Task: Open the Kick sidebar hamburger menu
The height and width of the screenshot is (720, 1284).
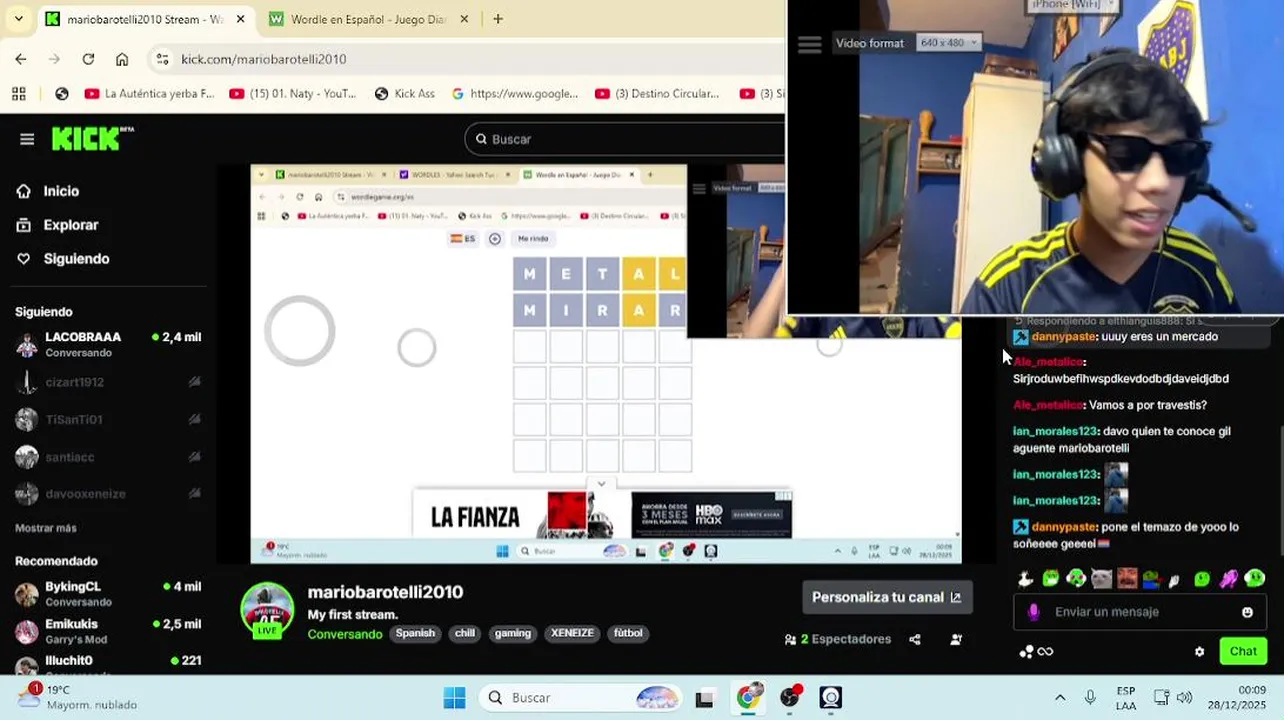Action: point(27,139)
